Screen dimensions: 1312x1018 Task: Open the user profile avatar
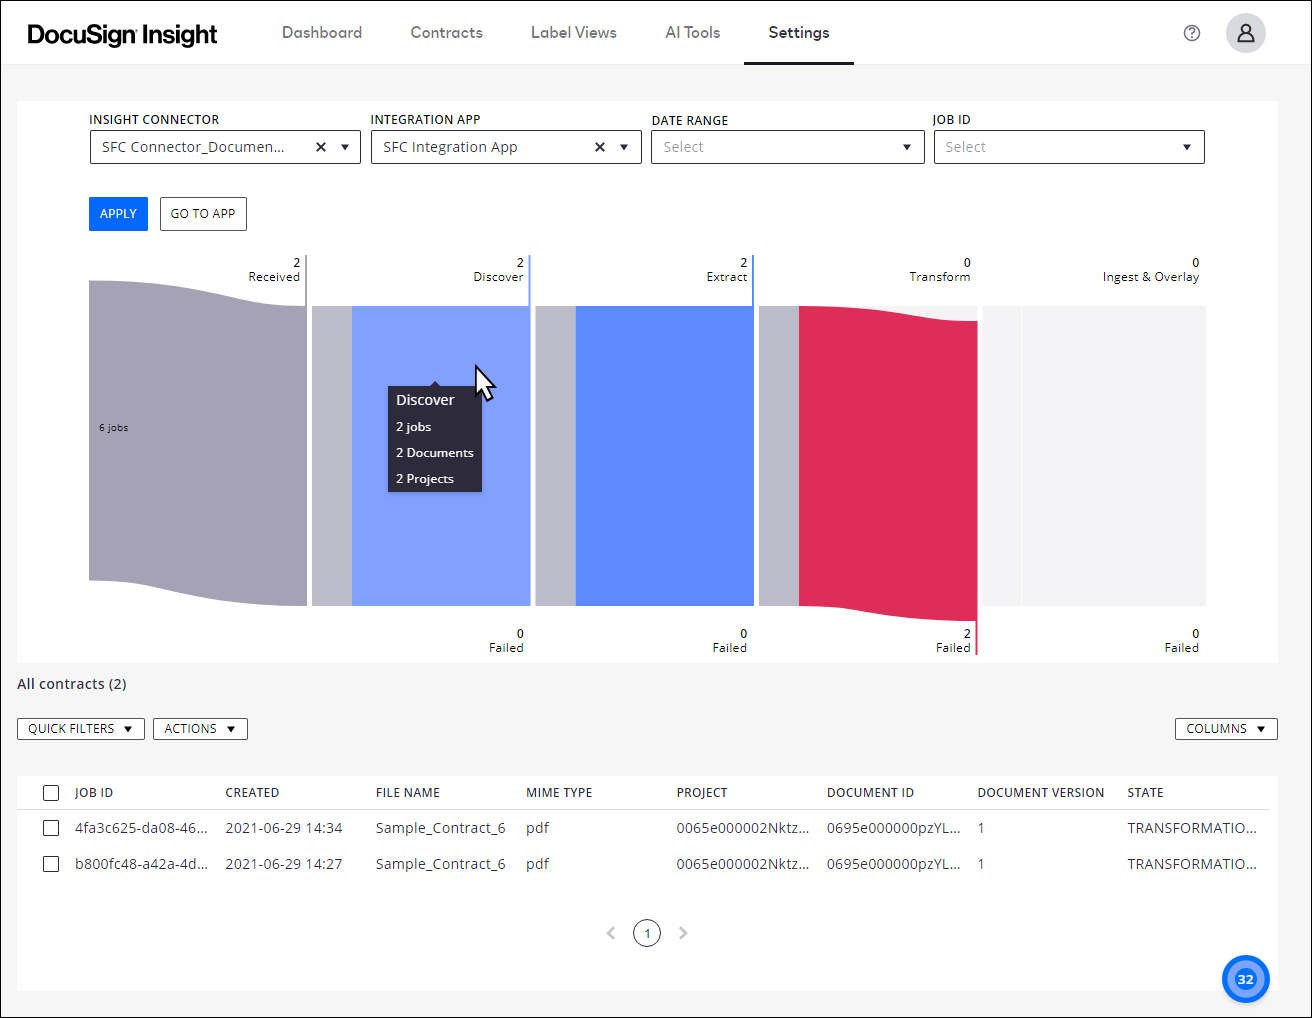point(1246,33)
